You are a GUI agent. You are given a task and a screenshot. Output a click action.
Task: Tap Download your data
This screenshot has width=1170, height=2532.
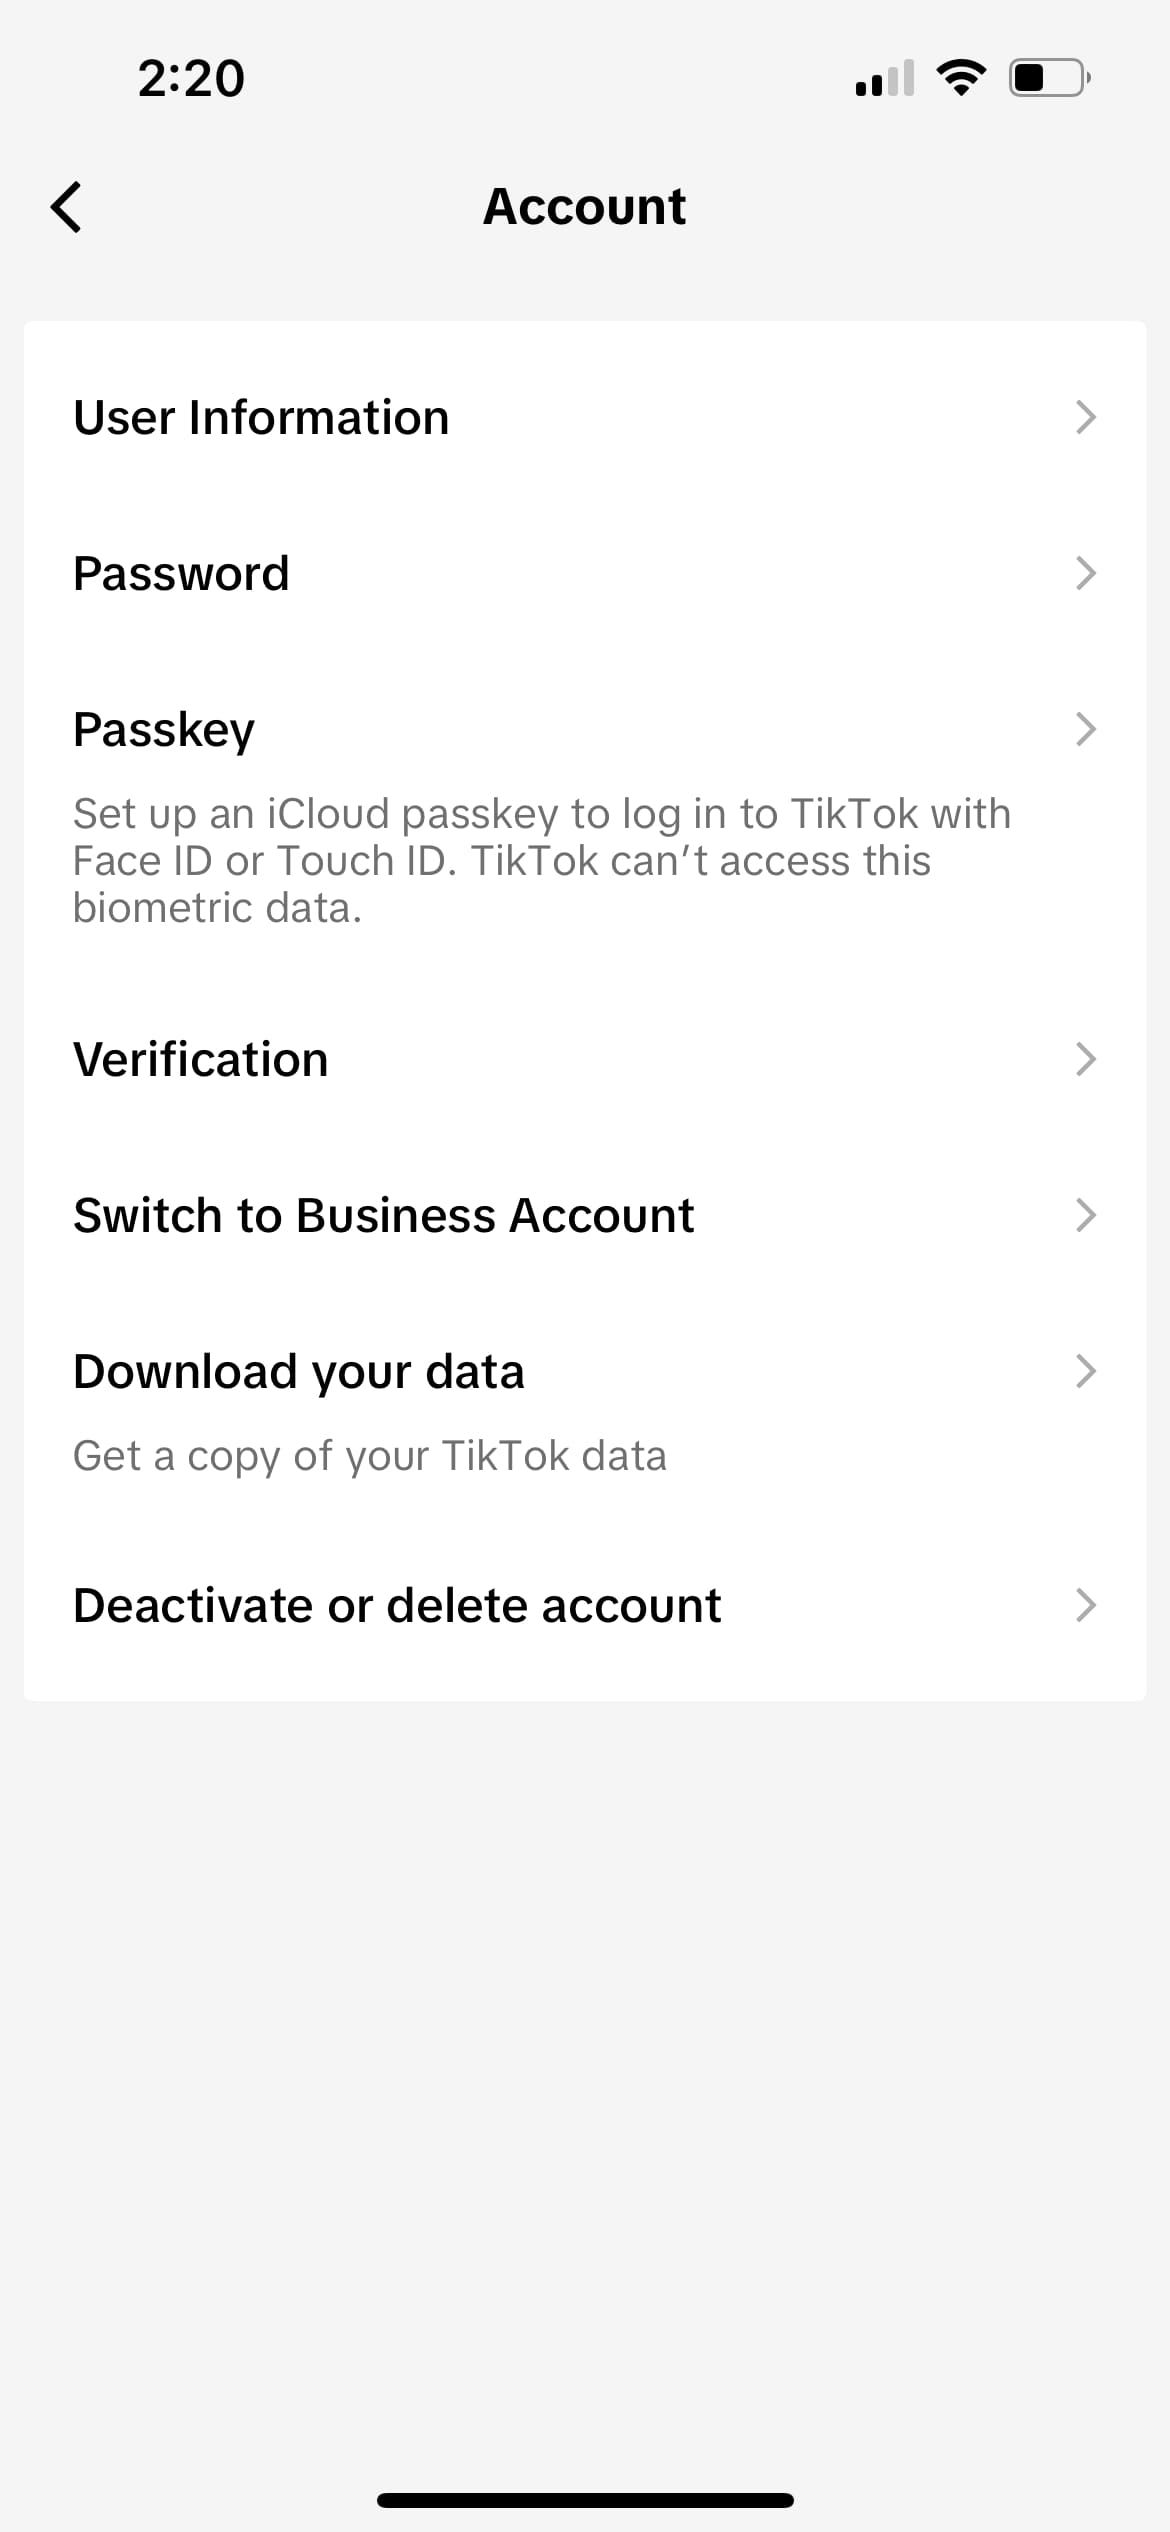click(x=299, y=1371)
